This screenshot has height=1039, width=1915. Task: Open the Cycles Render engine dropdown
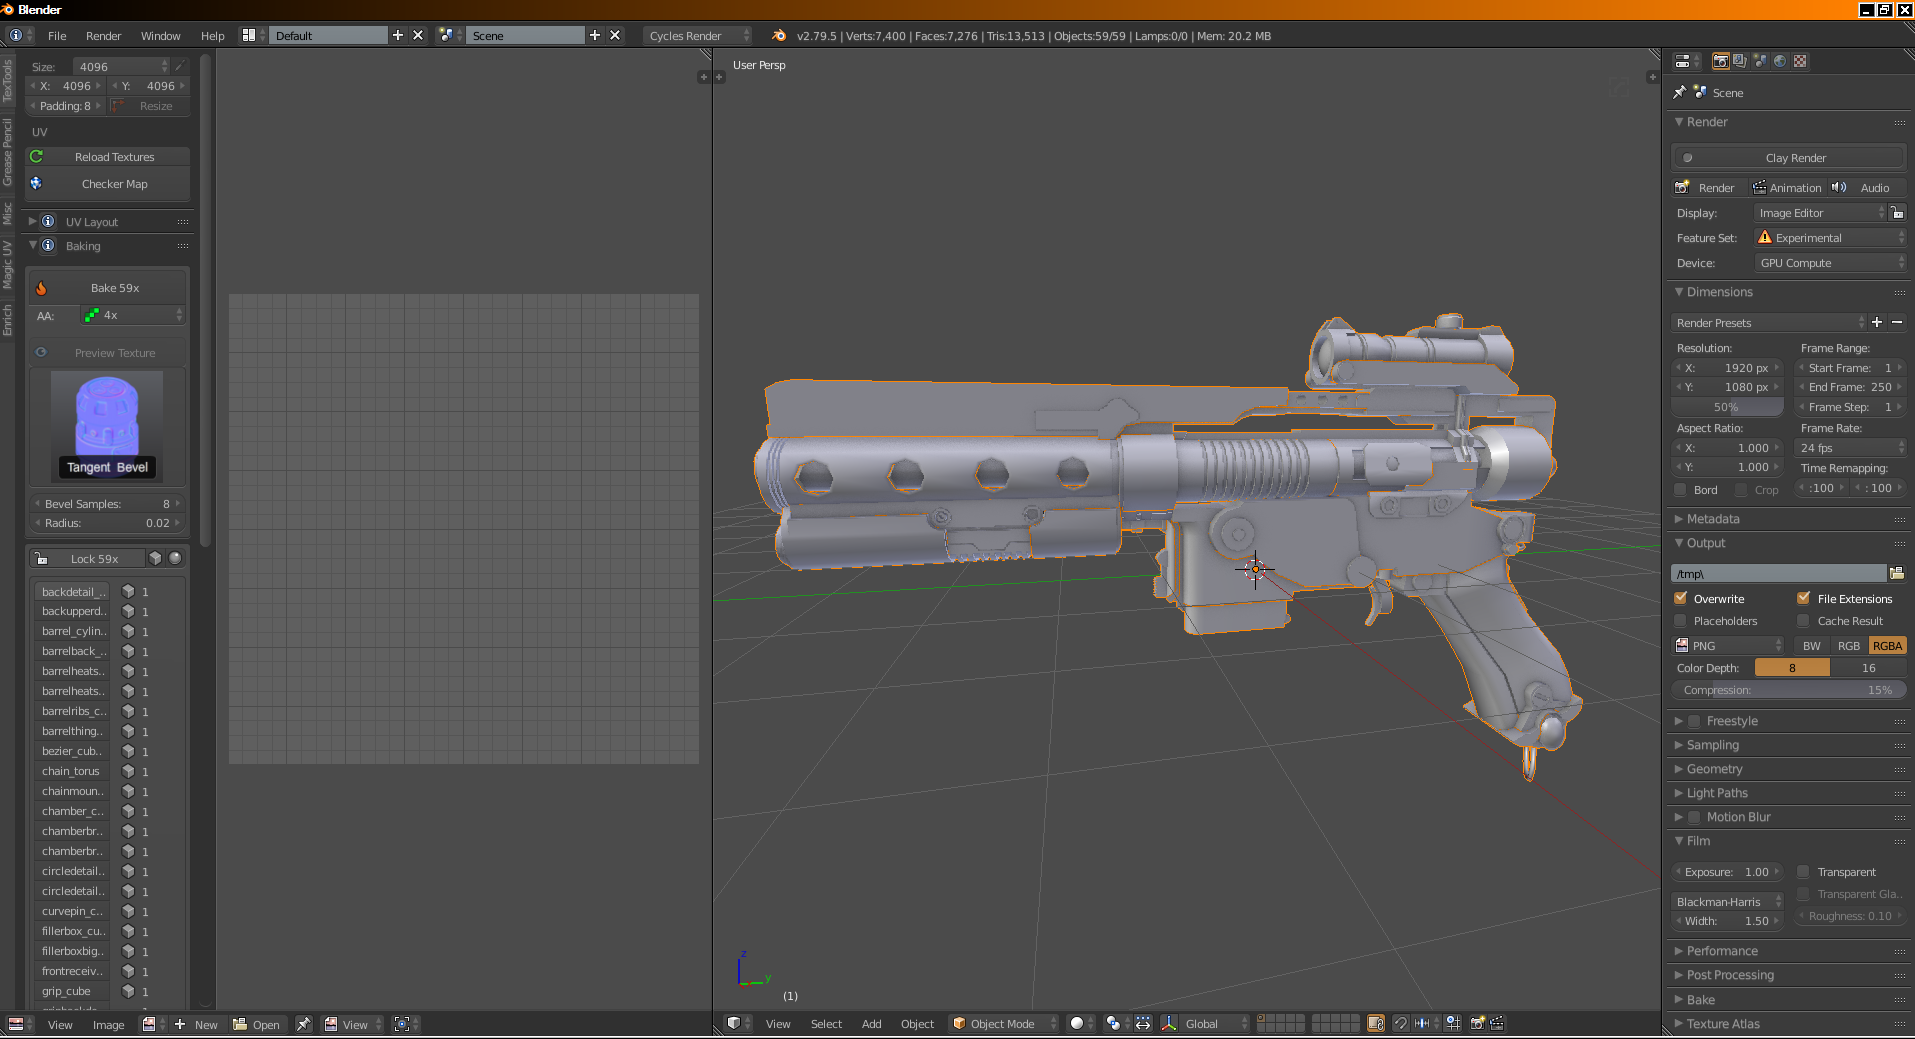click(697, 35)
